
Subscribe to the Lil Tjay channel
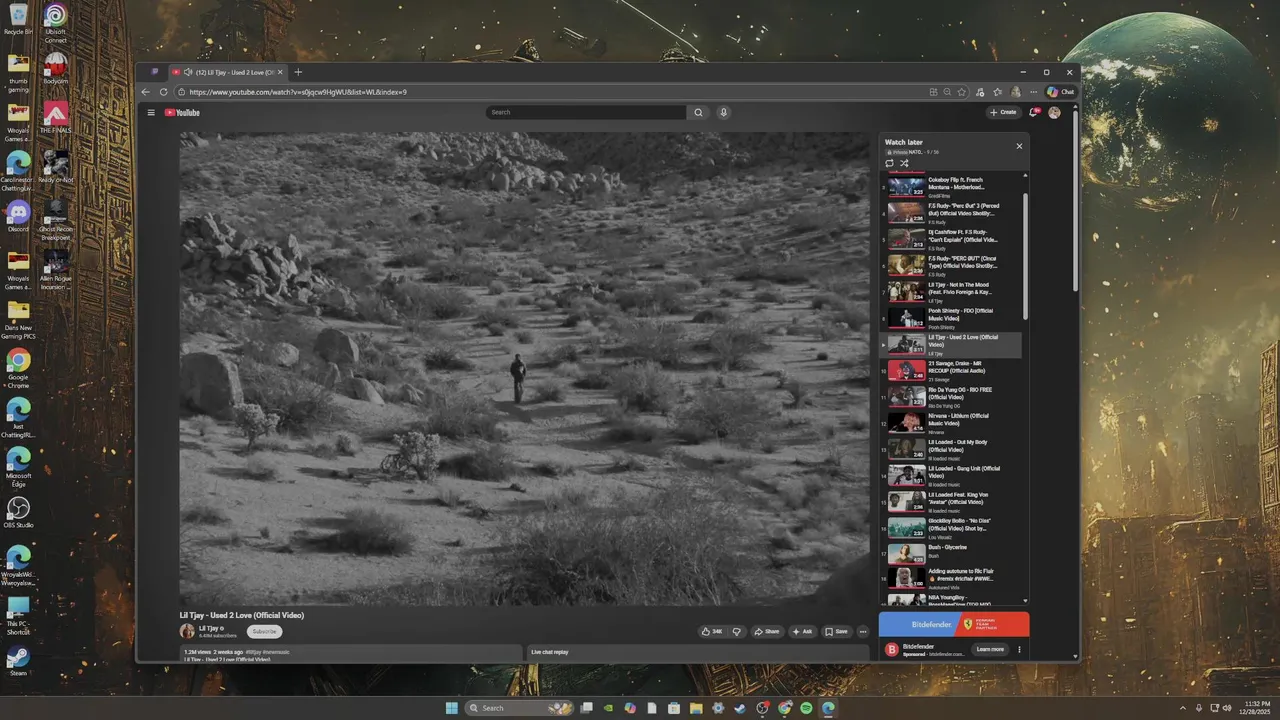(x=264, y=631)
